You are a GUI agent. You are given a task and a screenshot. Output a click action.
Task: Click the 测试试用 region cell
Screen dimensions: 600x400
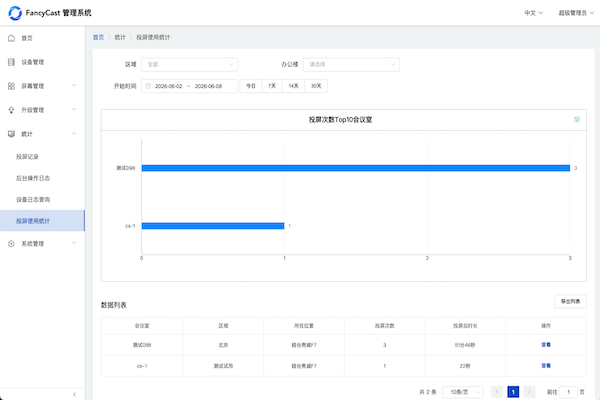tap(223, 366)
